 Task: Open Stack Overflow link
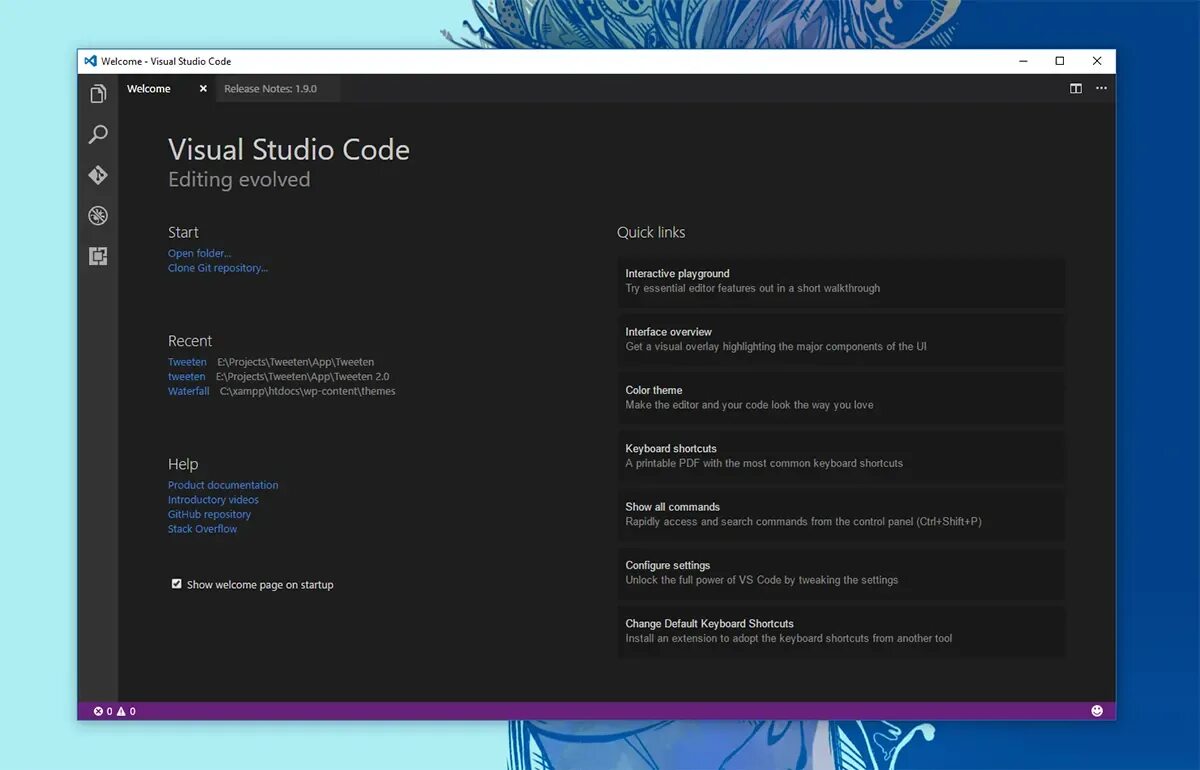203,529
